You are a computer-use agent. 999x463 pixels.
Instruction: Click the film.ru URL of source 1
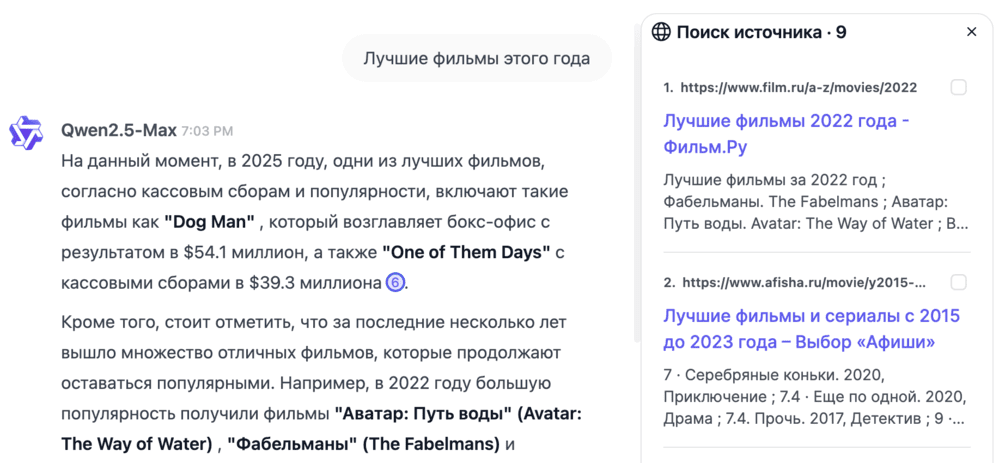tap(798, 88)
